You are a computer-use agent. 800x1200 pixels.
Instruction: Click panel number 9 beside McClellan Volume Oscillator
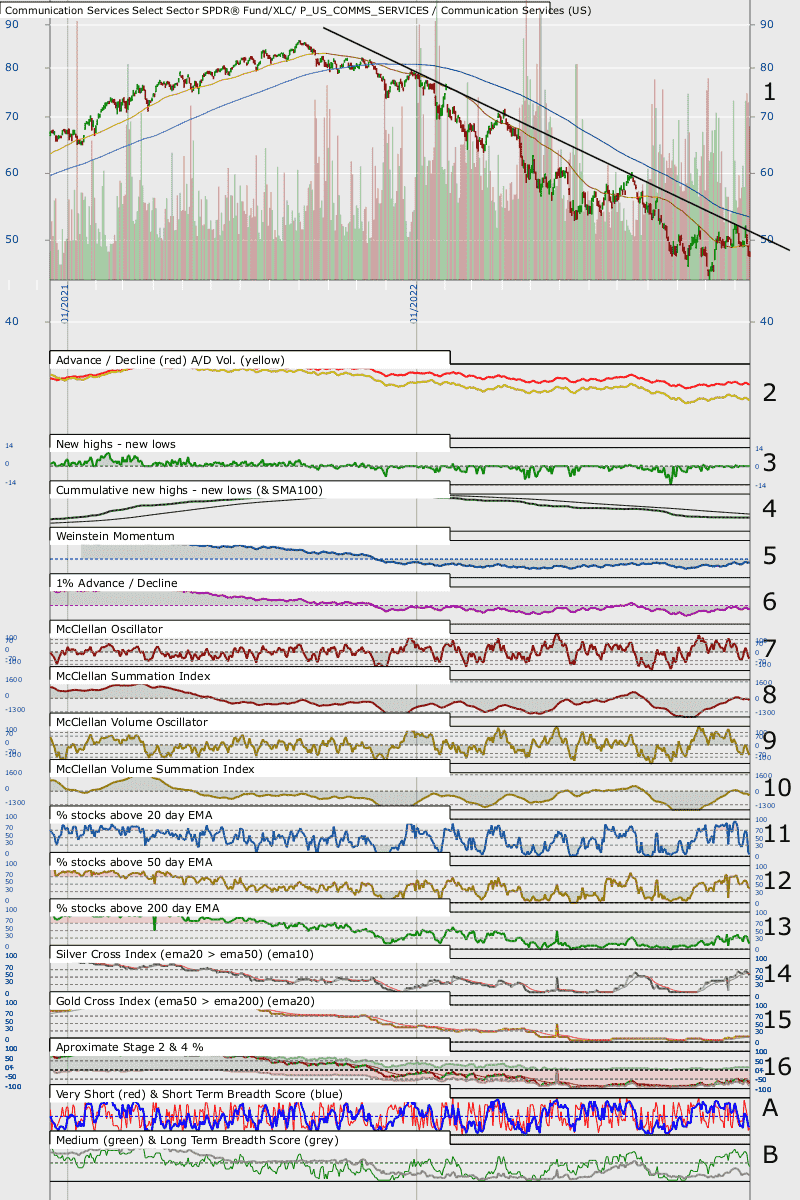coord(770,741)
